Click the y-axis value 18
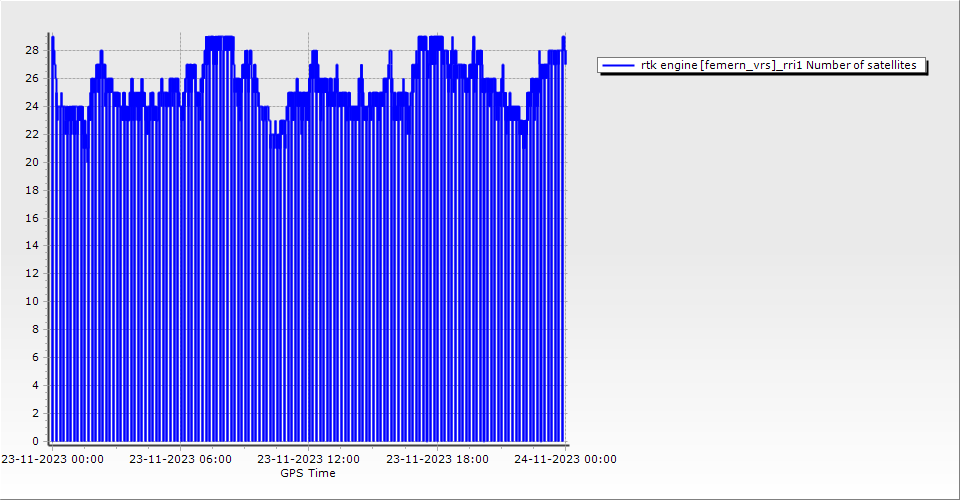Viewport: 960px width, 500px height. (x=32, y=190)
